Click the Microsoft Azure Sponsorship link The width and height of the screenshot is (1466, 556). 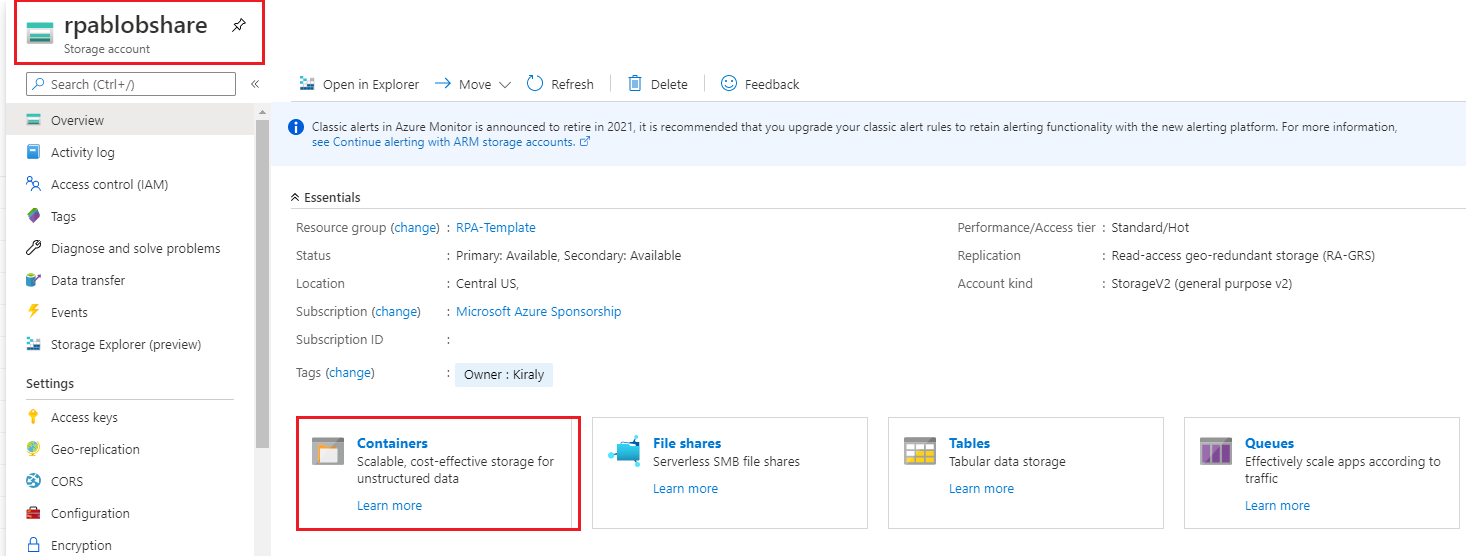[x=538, y=311]
